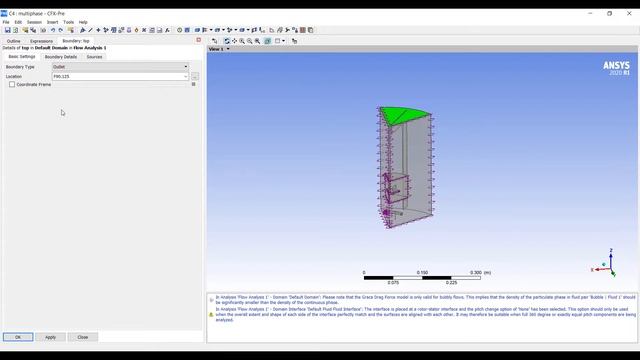Click the red close icon of the details panel
The image size is (640, 360).
[x=199, y=40]
